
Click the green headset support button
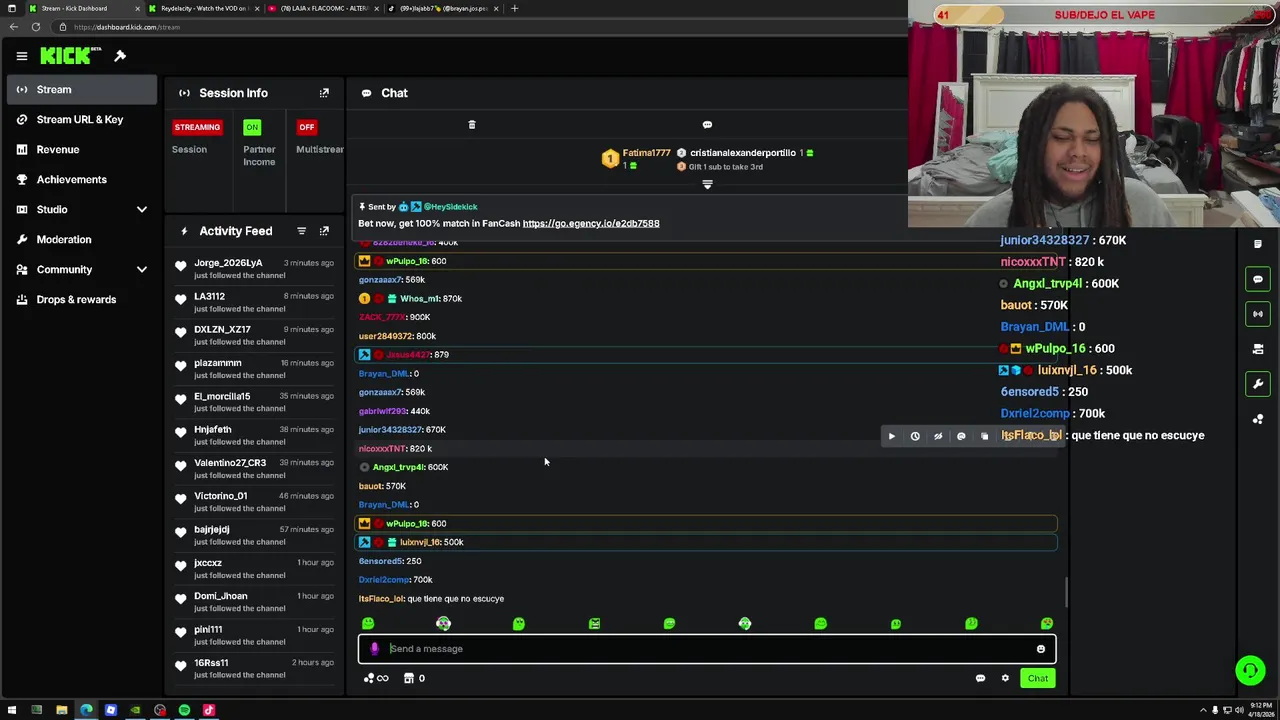pos(1250,670)
